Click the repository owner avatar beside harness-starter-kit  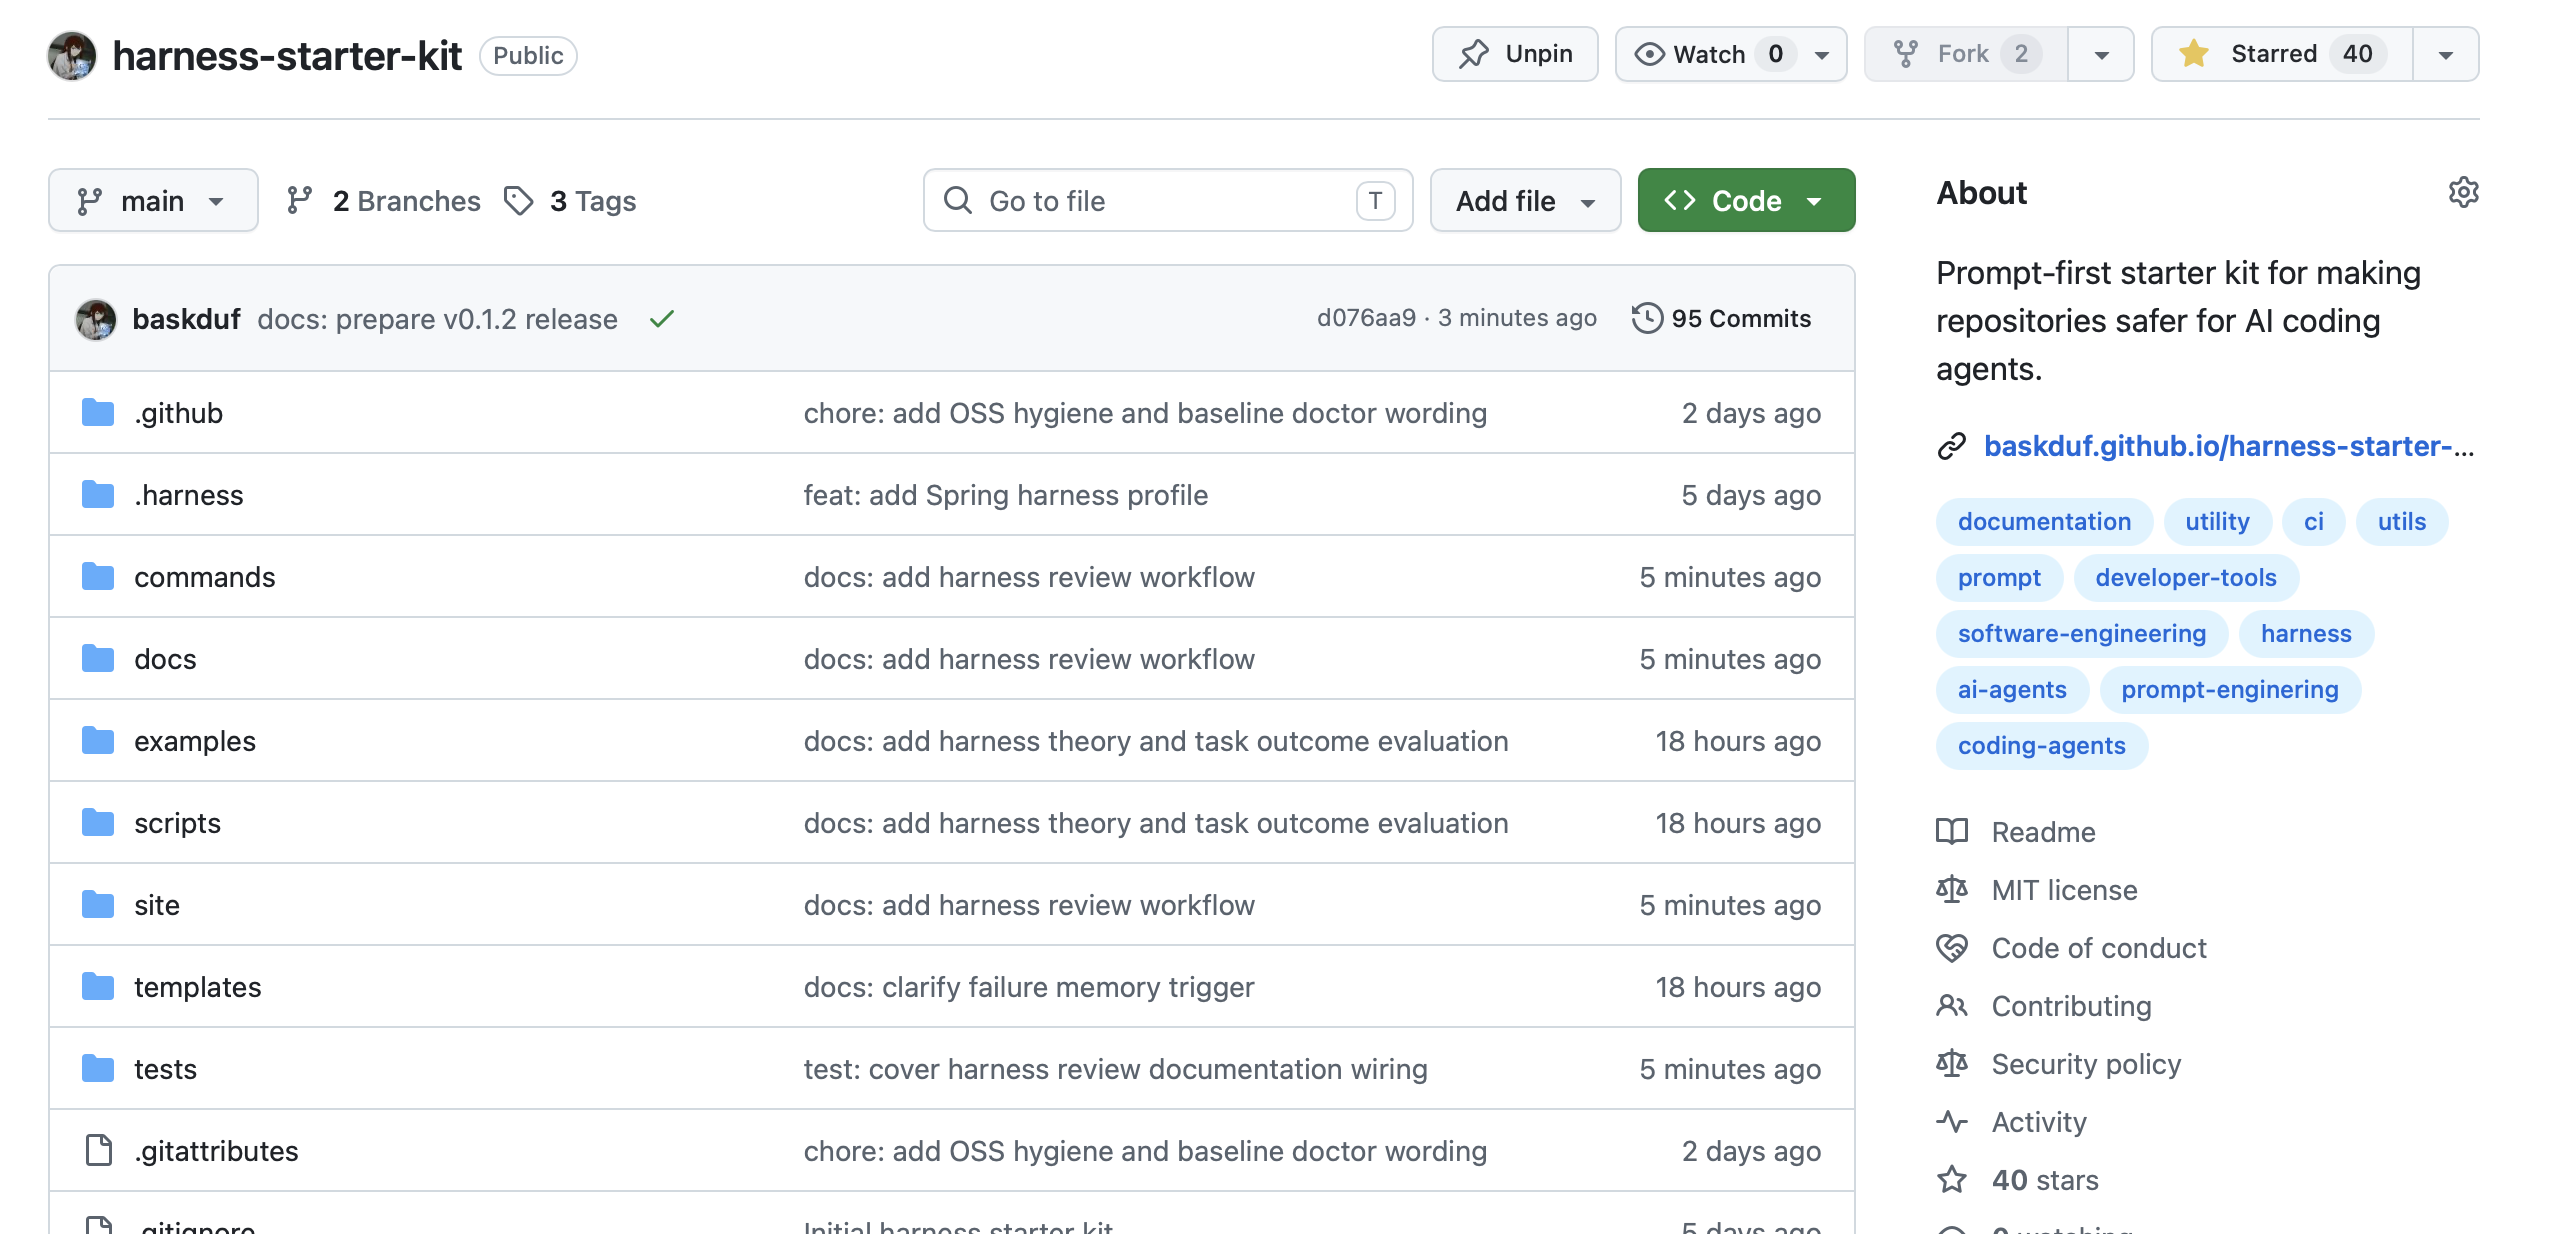pos(72,55)
